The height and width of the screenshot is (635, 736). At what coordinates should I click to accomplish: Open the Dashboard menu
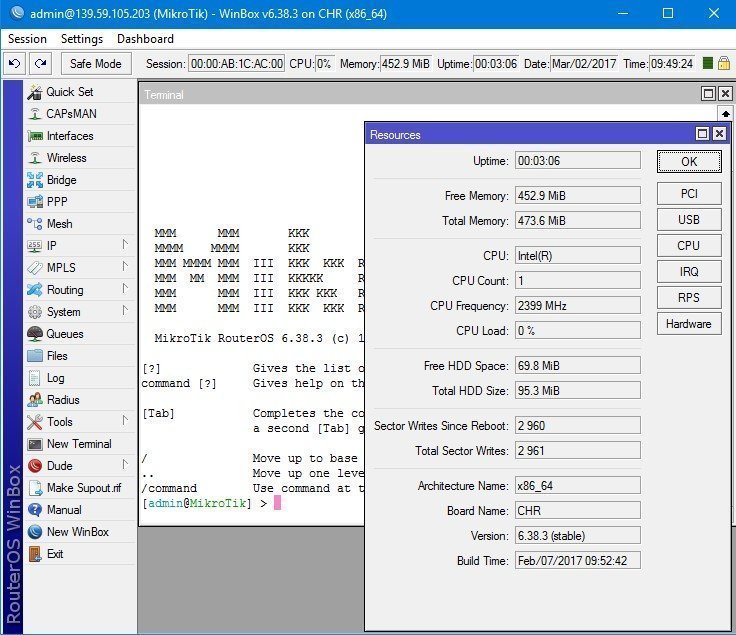(145, 39)
